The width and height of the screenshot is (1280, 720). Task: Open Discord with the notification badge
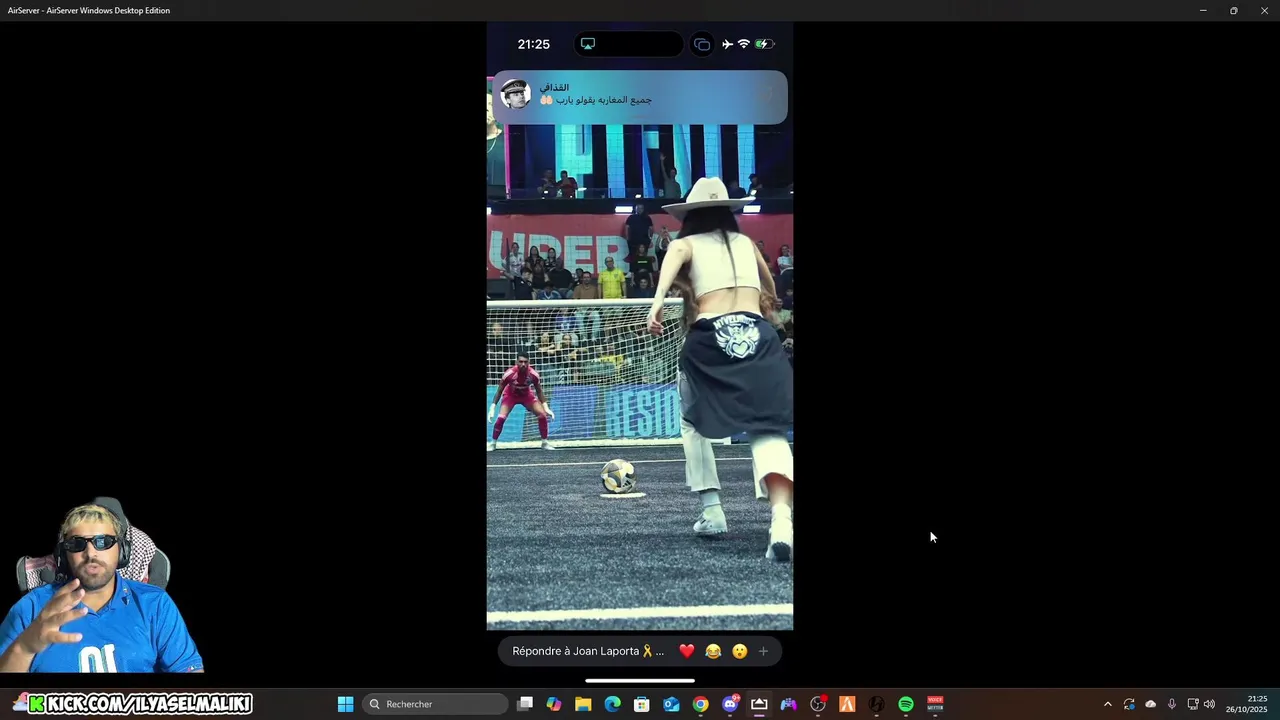coord(730,704)
